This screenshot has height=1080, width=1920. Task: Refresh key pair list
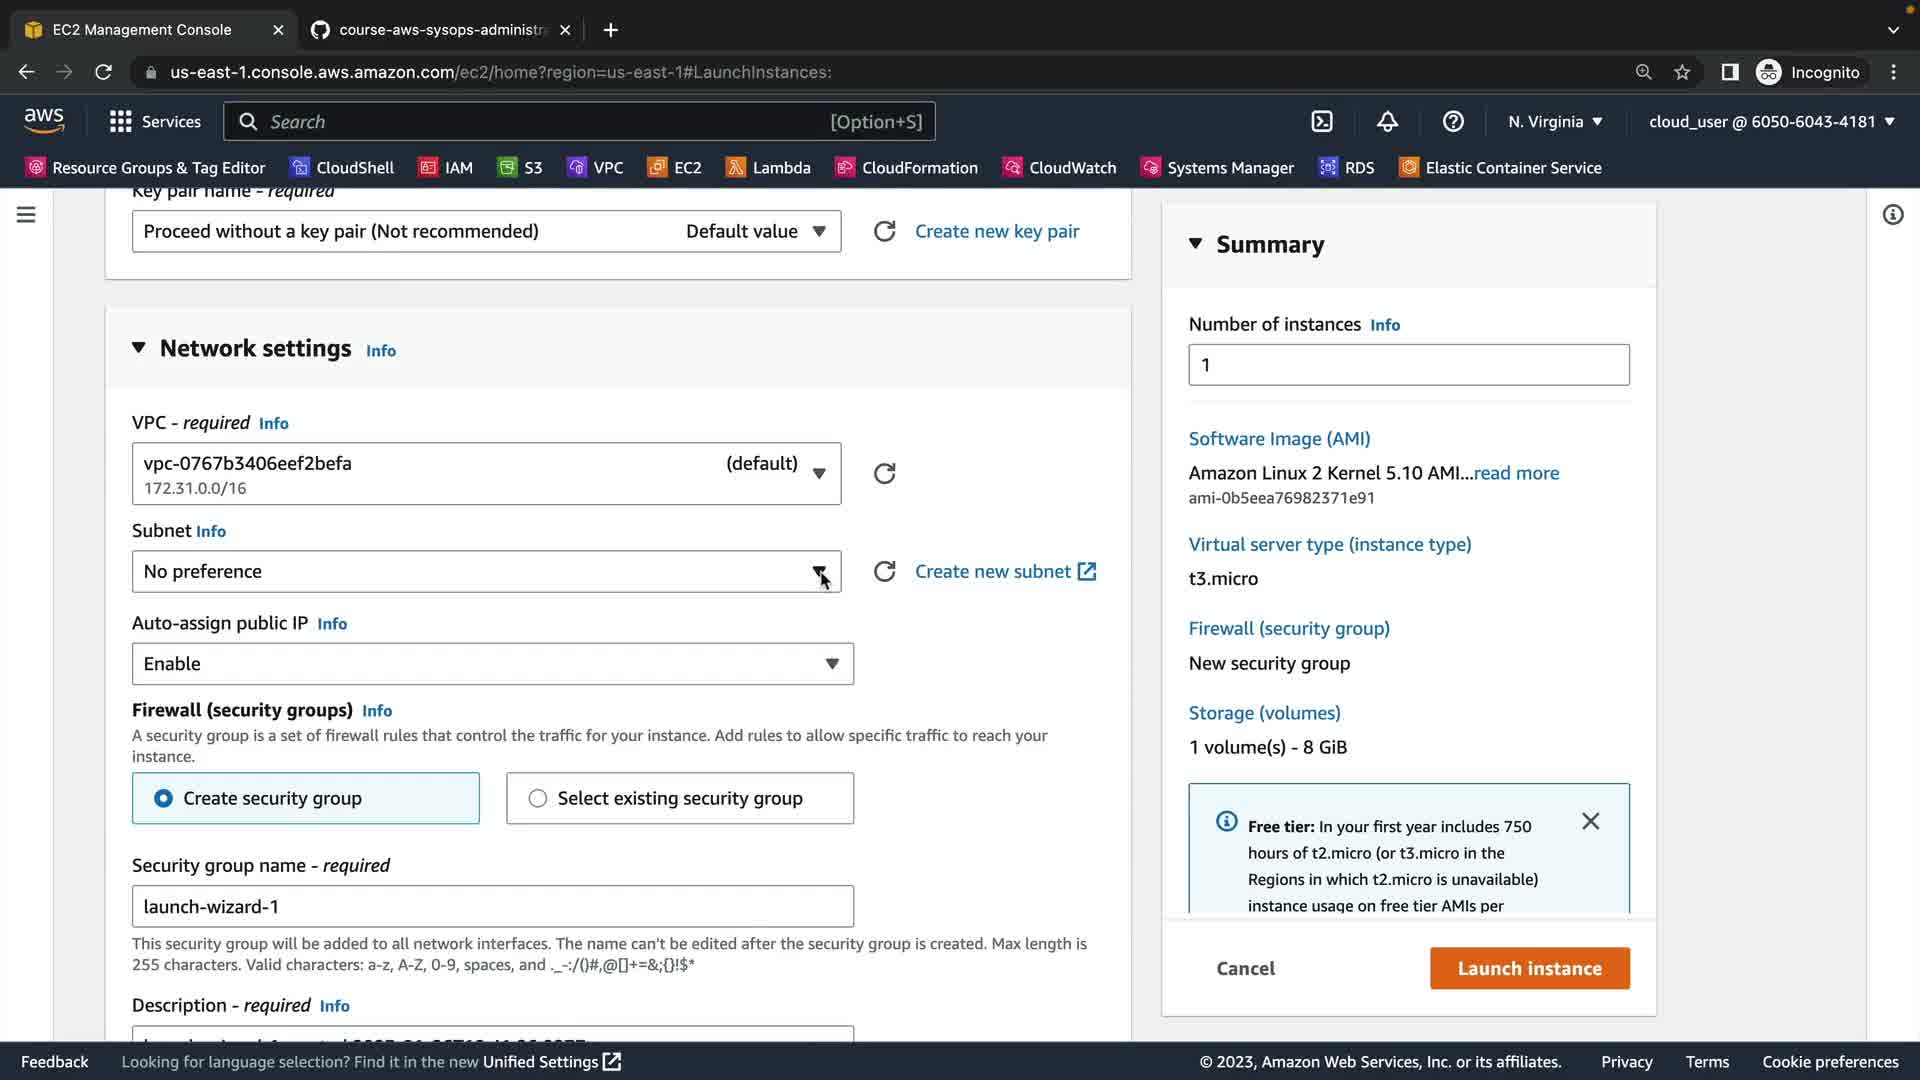tap(884, 231)
